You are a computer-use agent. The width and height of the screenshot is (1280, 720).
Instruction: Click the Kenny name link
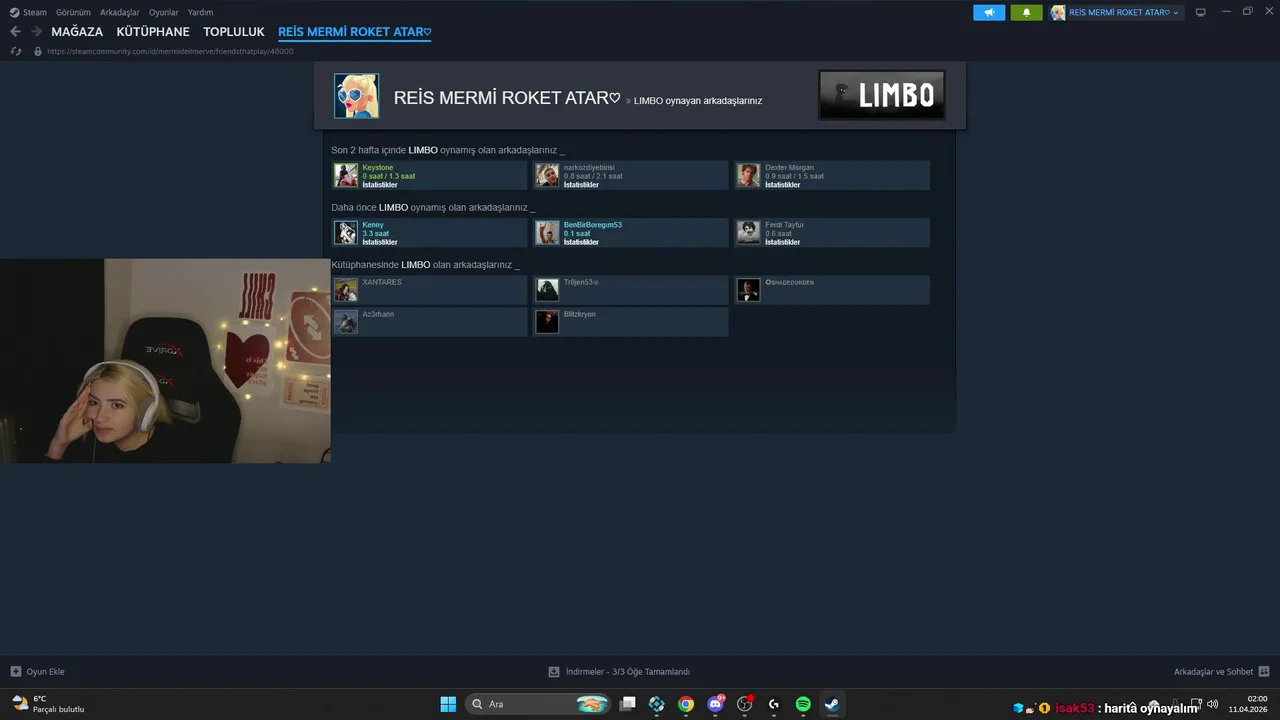coord(373,225)
